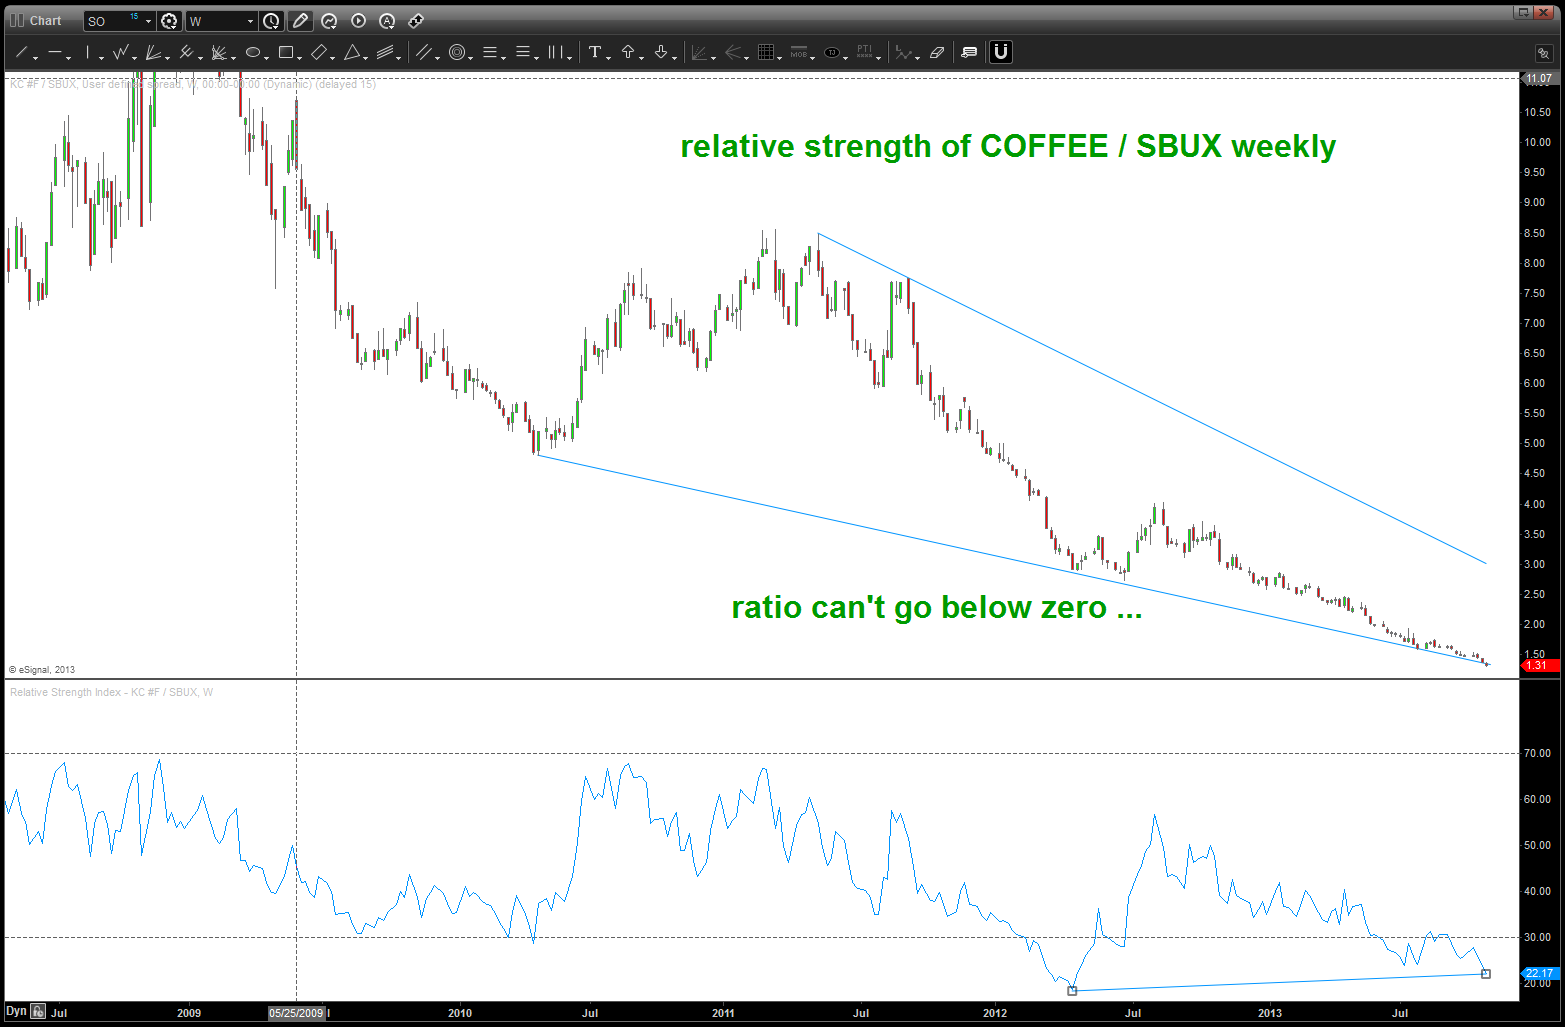
Task: Select the text annotation tool
Action: click(x=595, y=52)
